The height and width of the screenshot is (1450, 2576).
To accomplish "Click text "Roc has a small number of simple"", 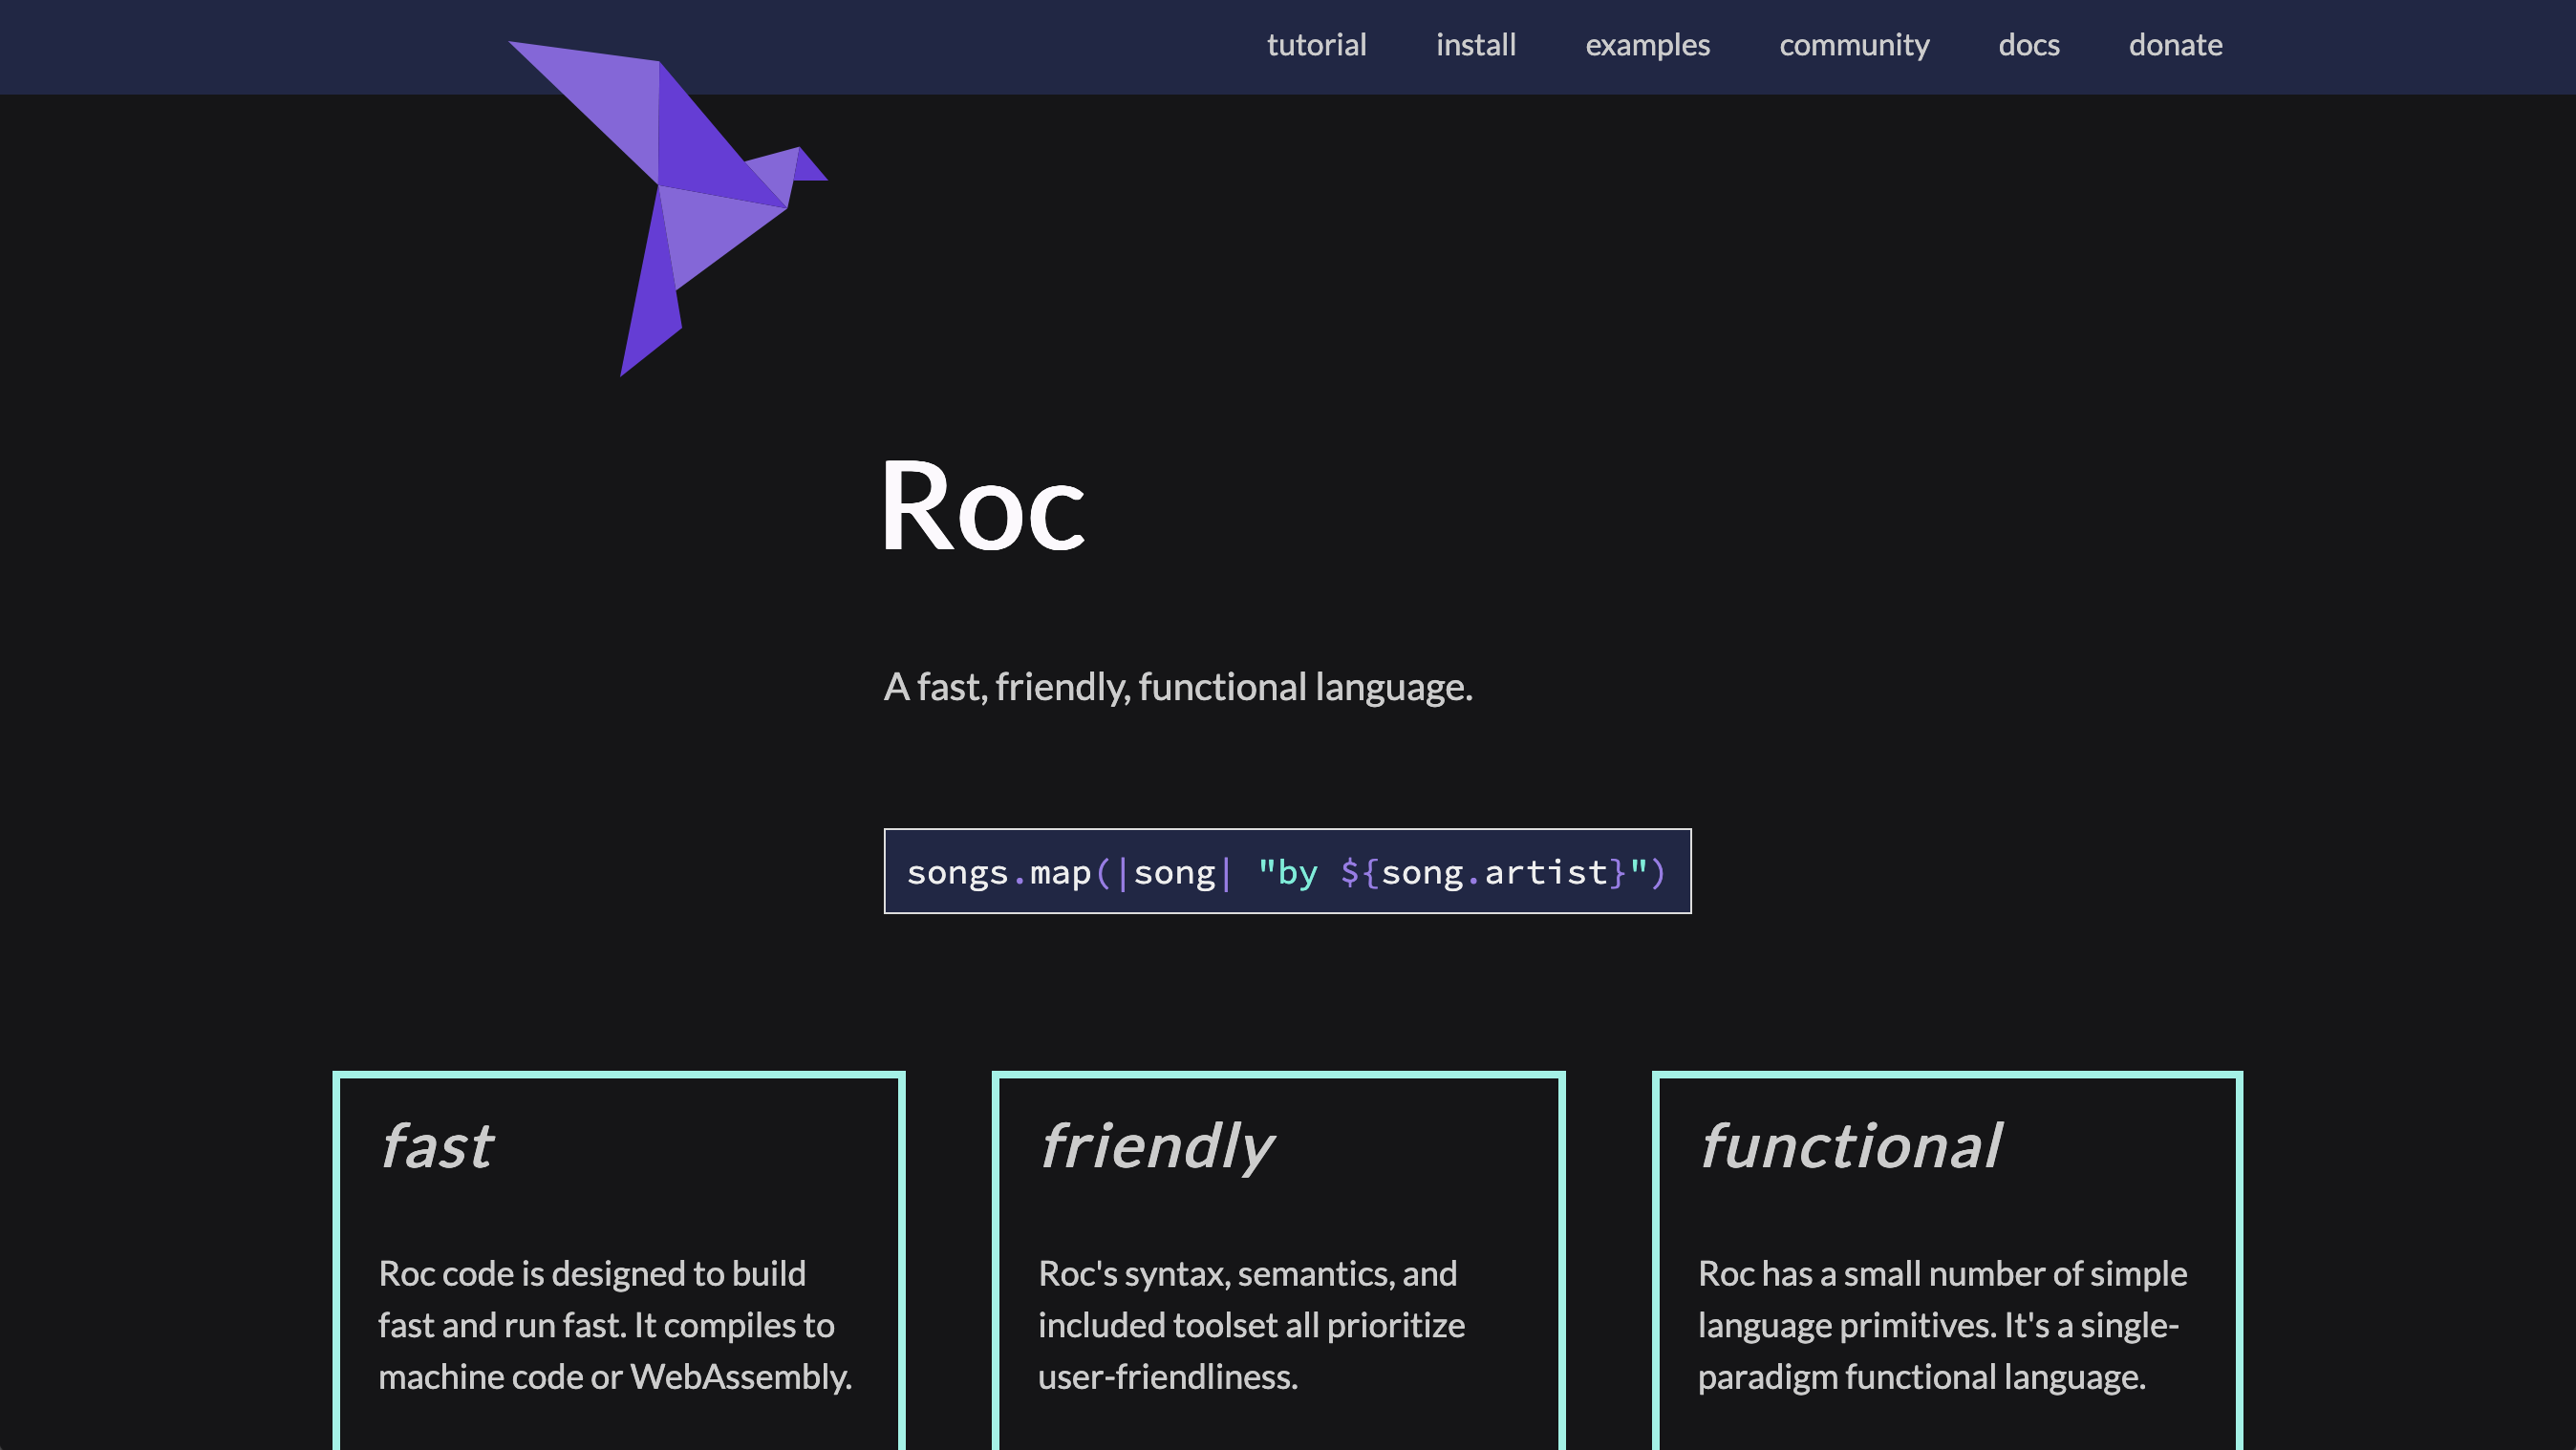I will (x=1942, y=1273).
